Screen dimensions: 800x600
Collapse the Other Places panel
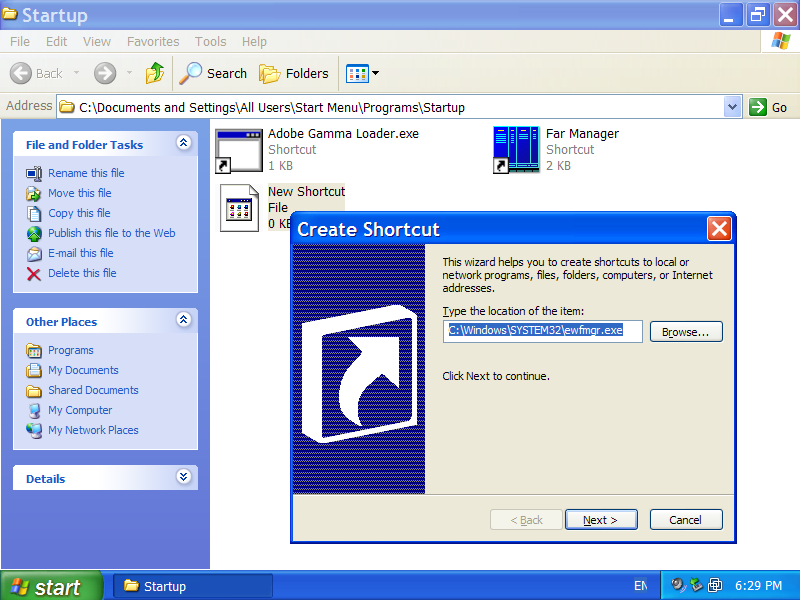(x=184, y=319)
